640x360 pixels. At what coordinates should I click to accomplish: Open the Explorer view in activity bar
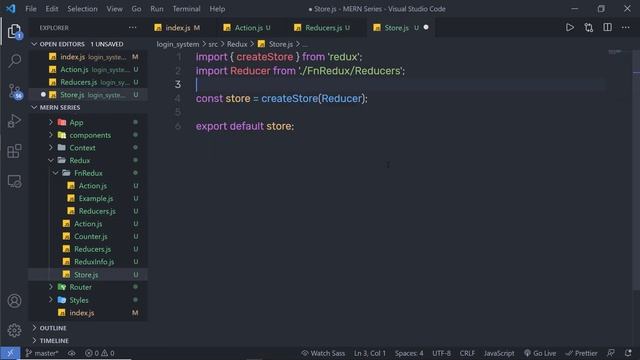tap(14, 31)
